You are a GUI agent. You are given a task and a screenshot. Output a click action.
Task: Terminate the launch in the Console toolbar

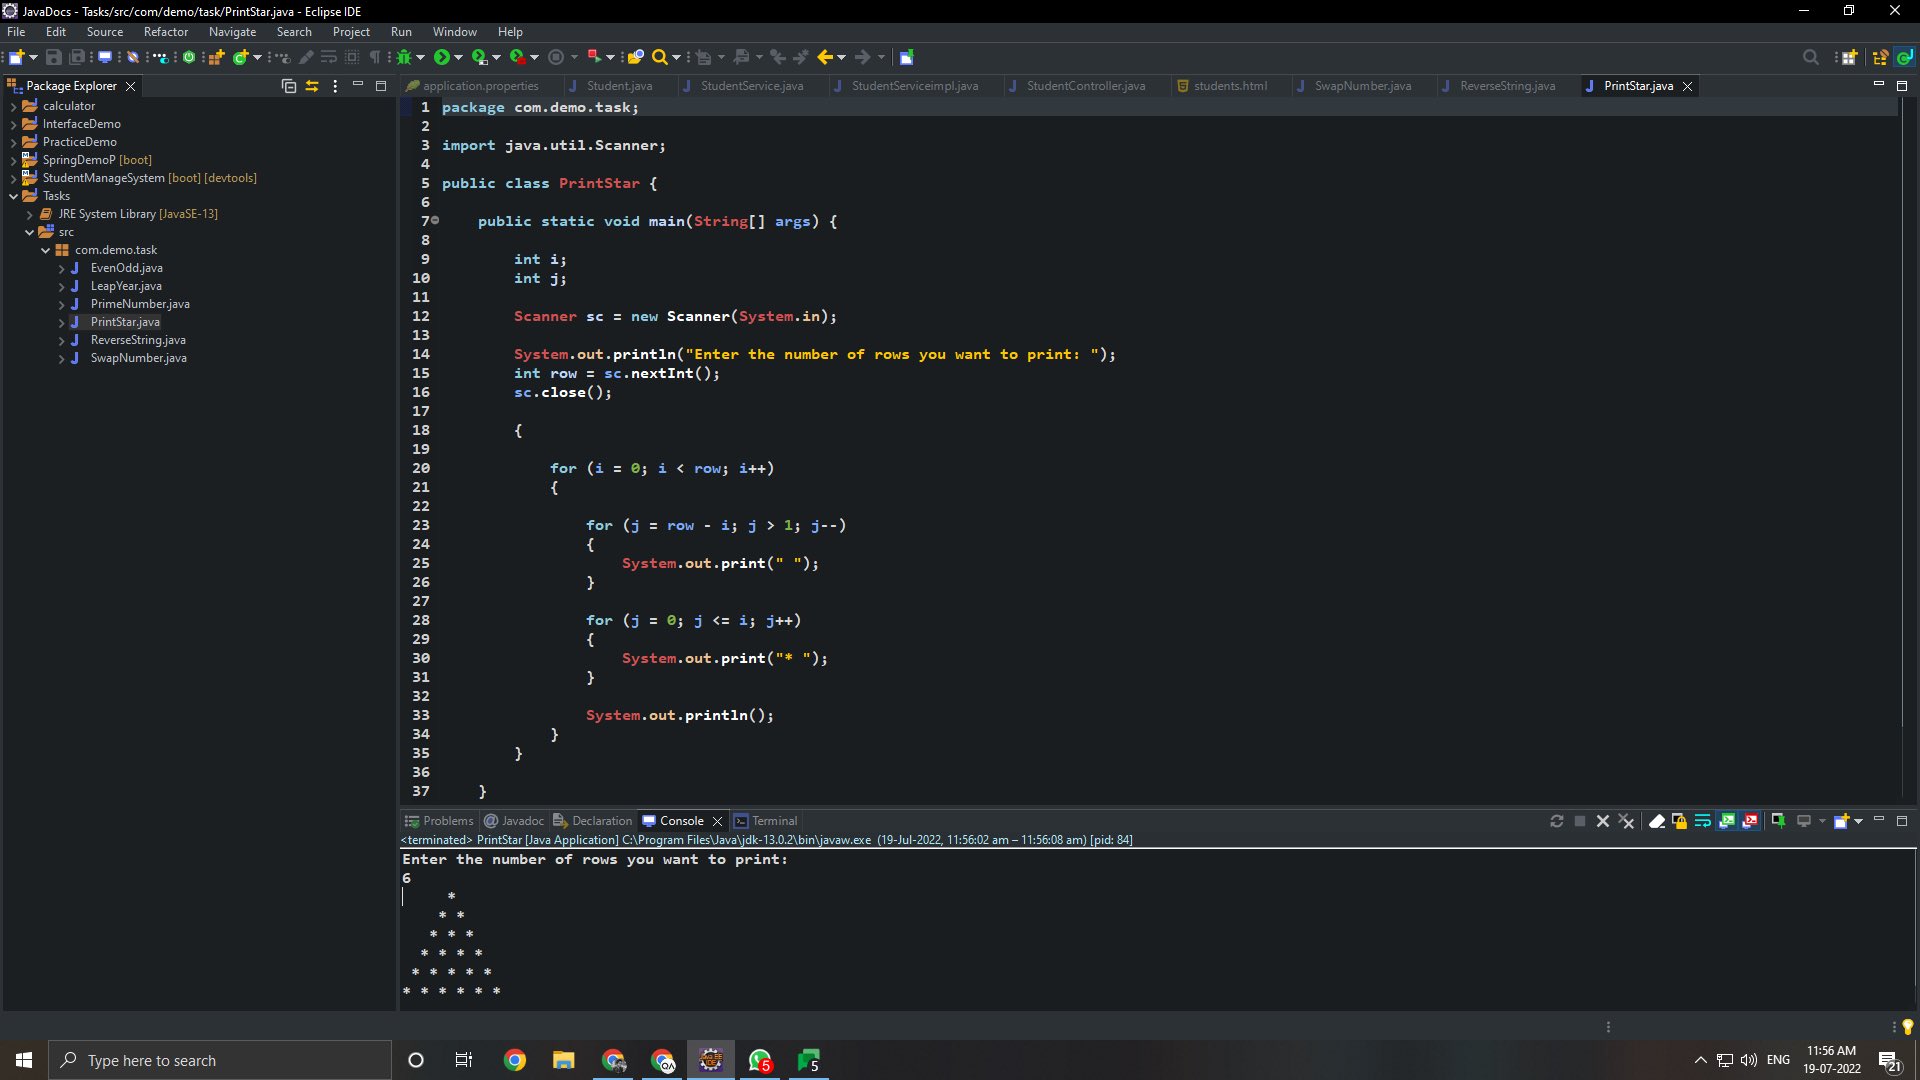(x=1580, y=821)
